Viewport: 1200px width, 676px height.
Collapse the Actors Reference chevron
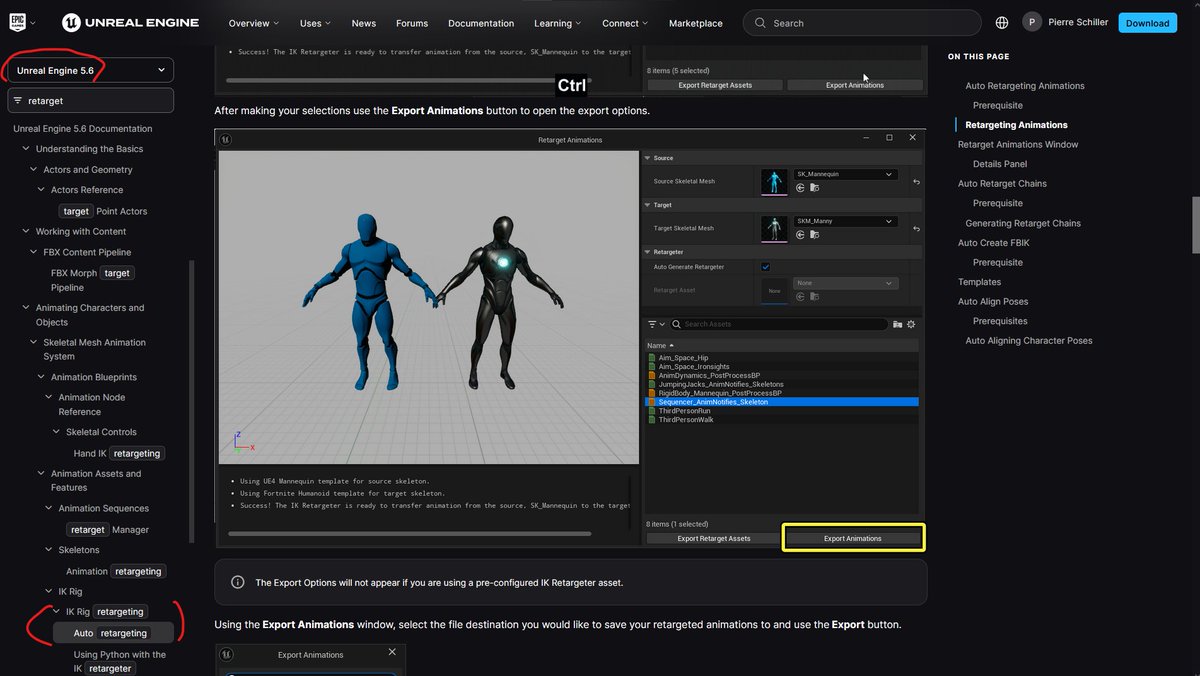click(x=41, y=190)
